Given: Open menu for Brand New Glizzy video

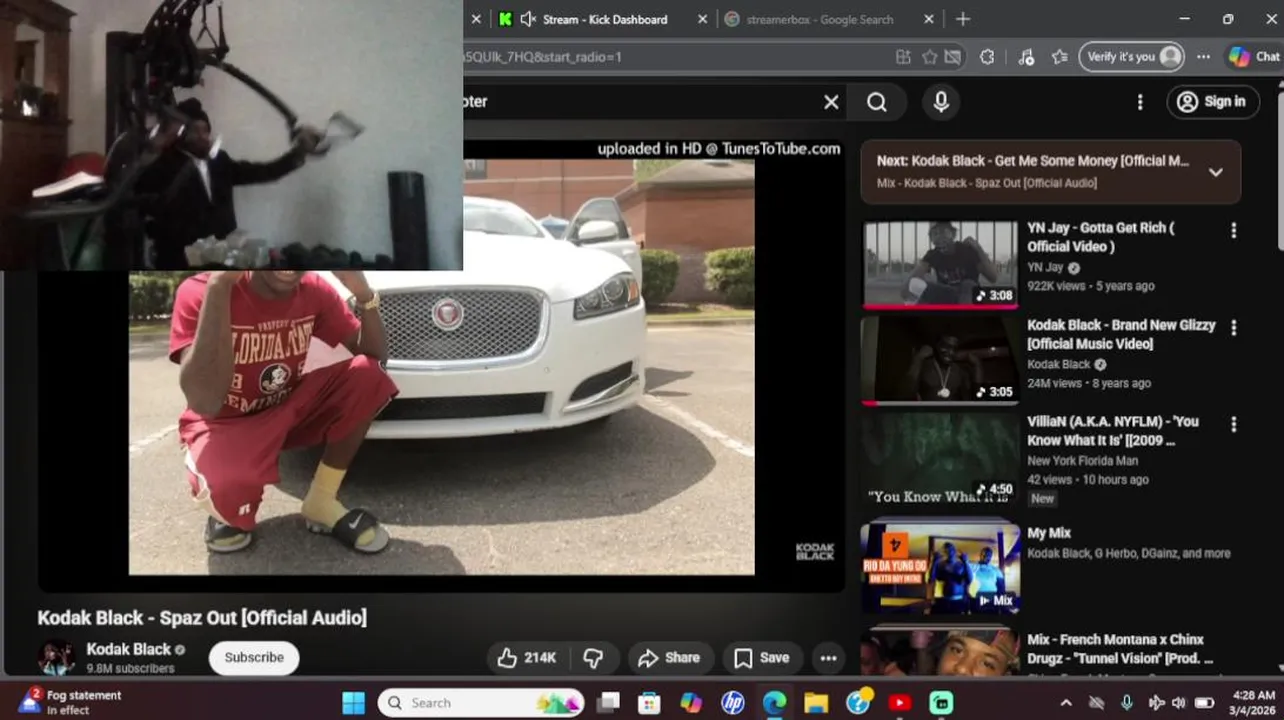Looking at the screenshot, I should pyautogui.click(x=1233, y=328).
